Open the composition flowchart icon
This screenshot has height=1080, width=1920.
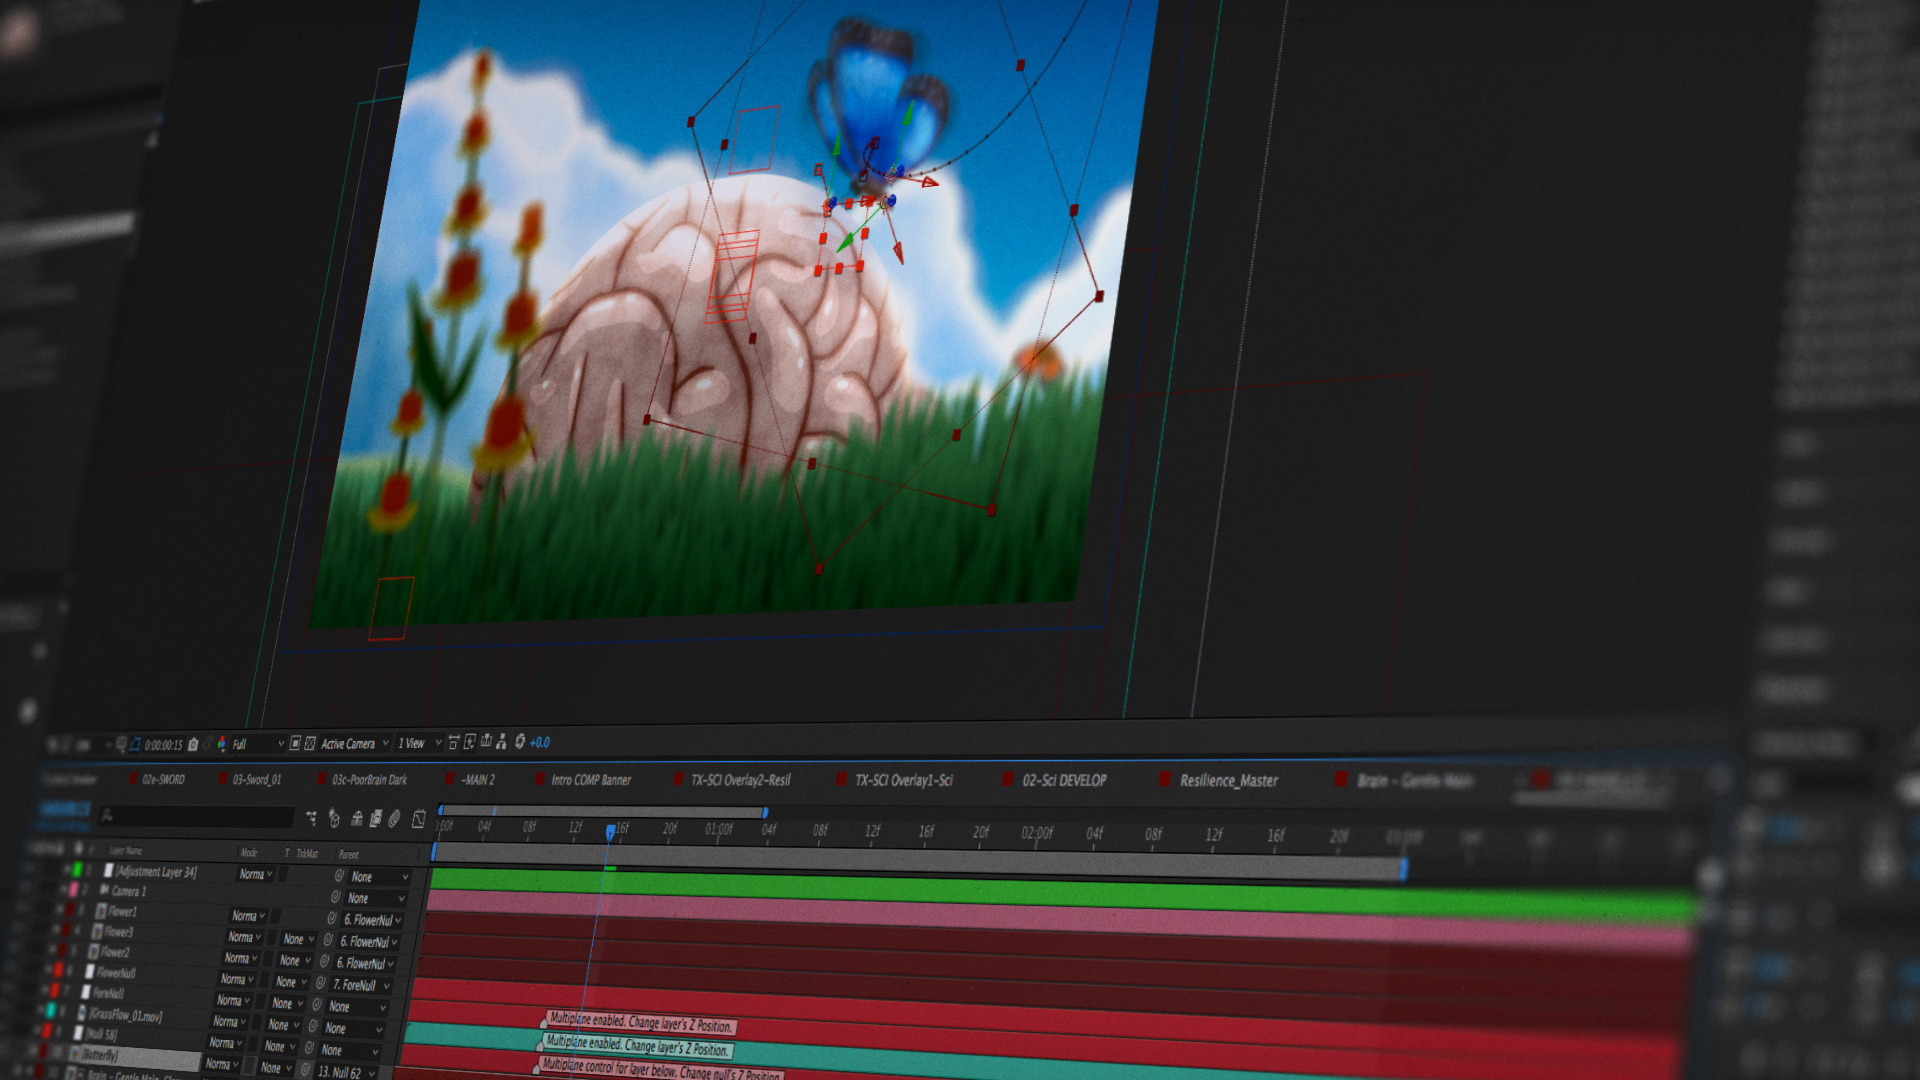coord(501,742)
